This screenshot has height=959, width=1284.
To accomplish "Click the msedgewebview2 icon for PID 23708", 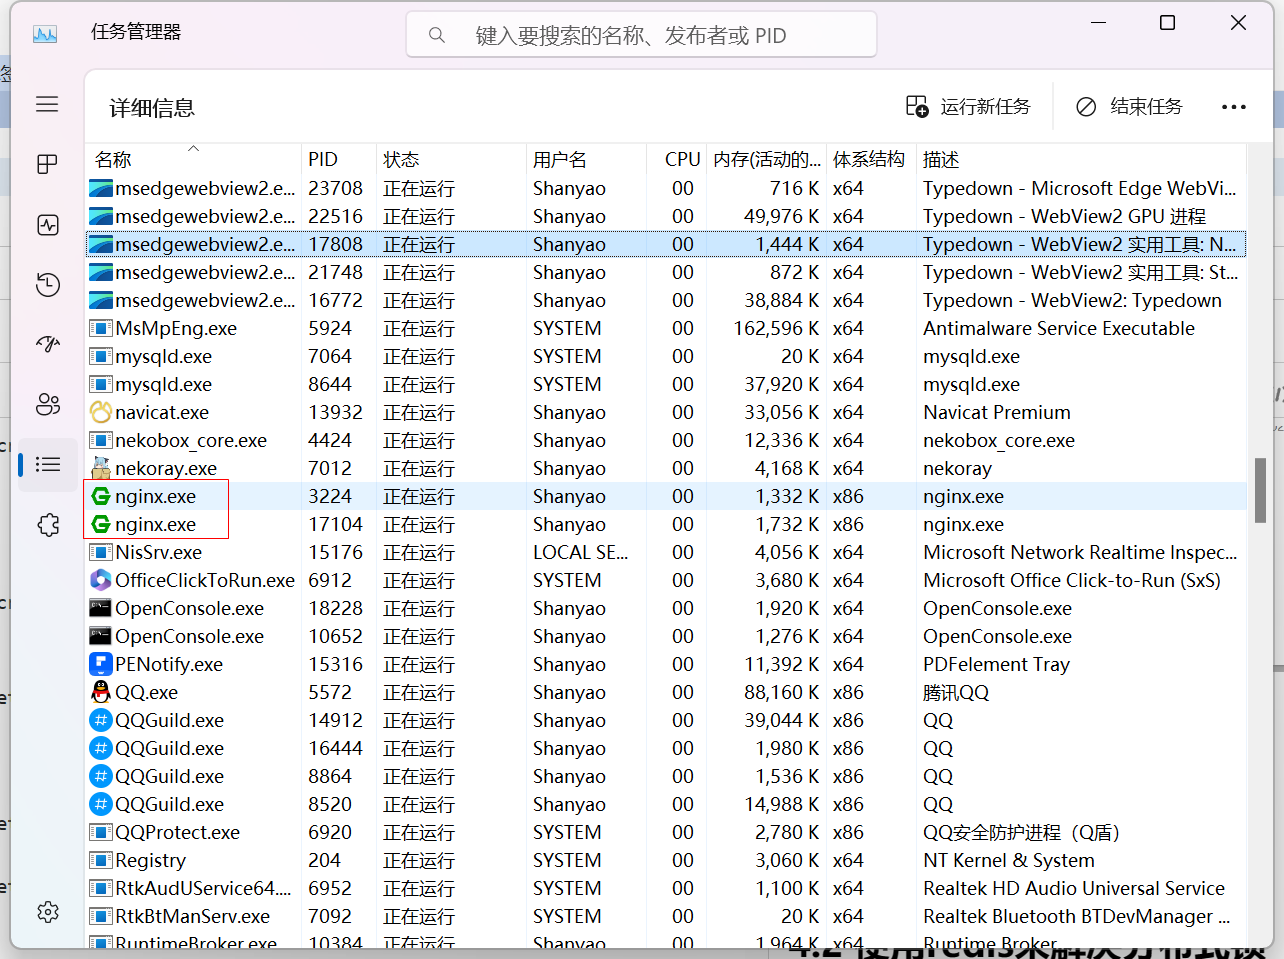I will [x=100, y=188].
